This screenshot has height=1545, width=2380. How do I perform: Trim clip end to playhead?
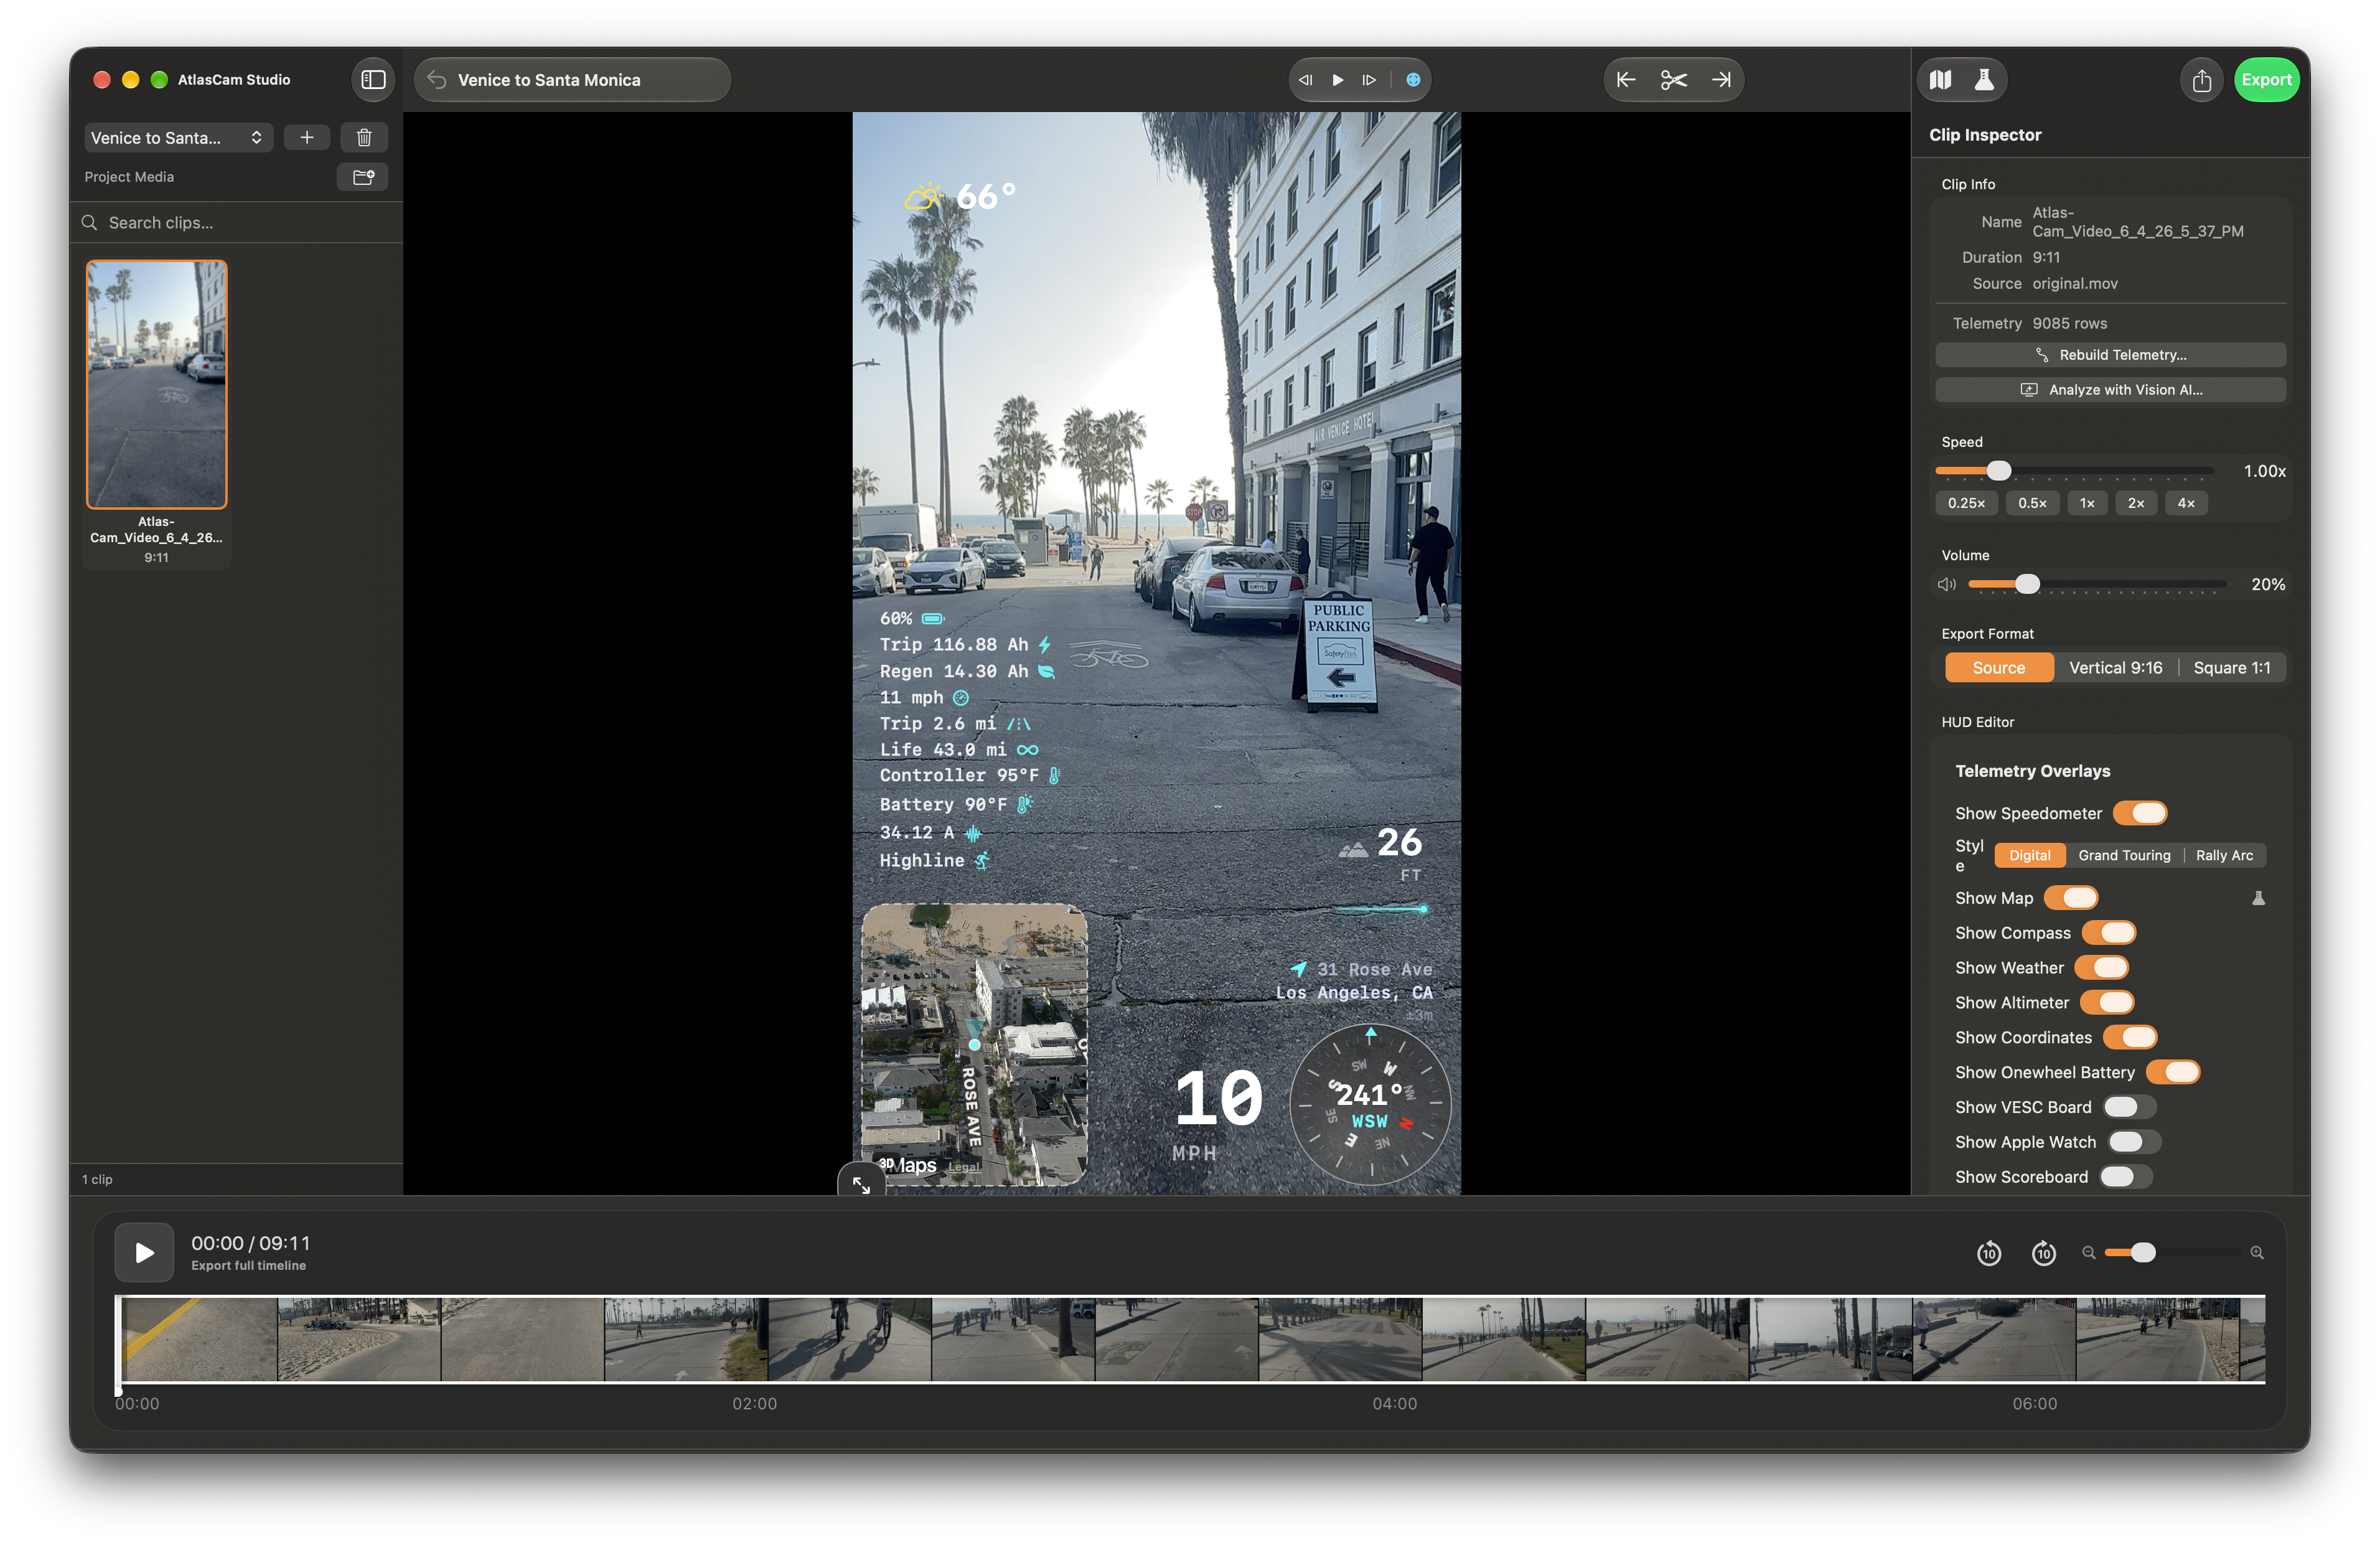tap(1721, 80)
